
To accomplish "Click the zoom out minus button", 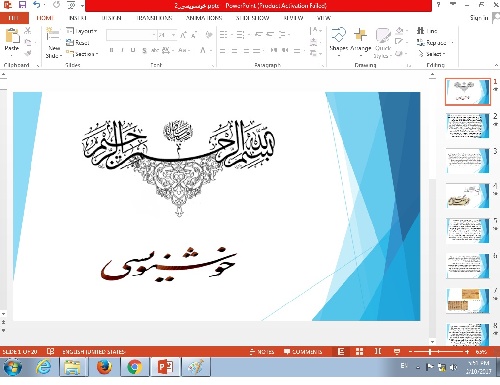I will [410, 352].
